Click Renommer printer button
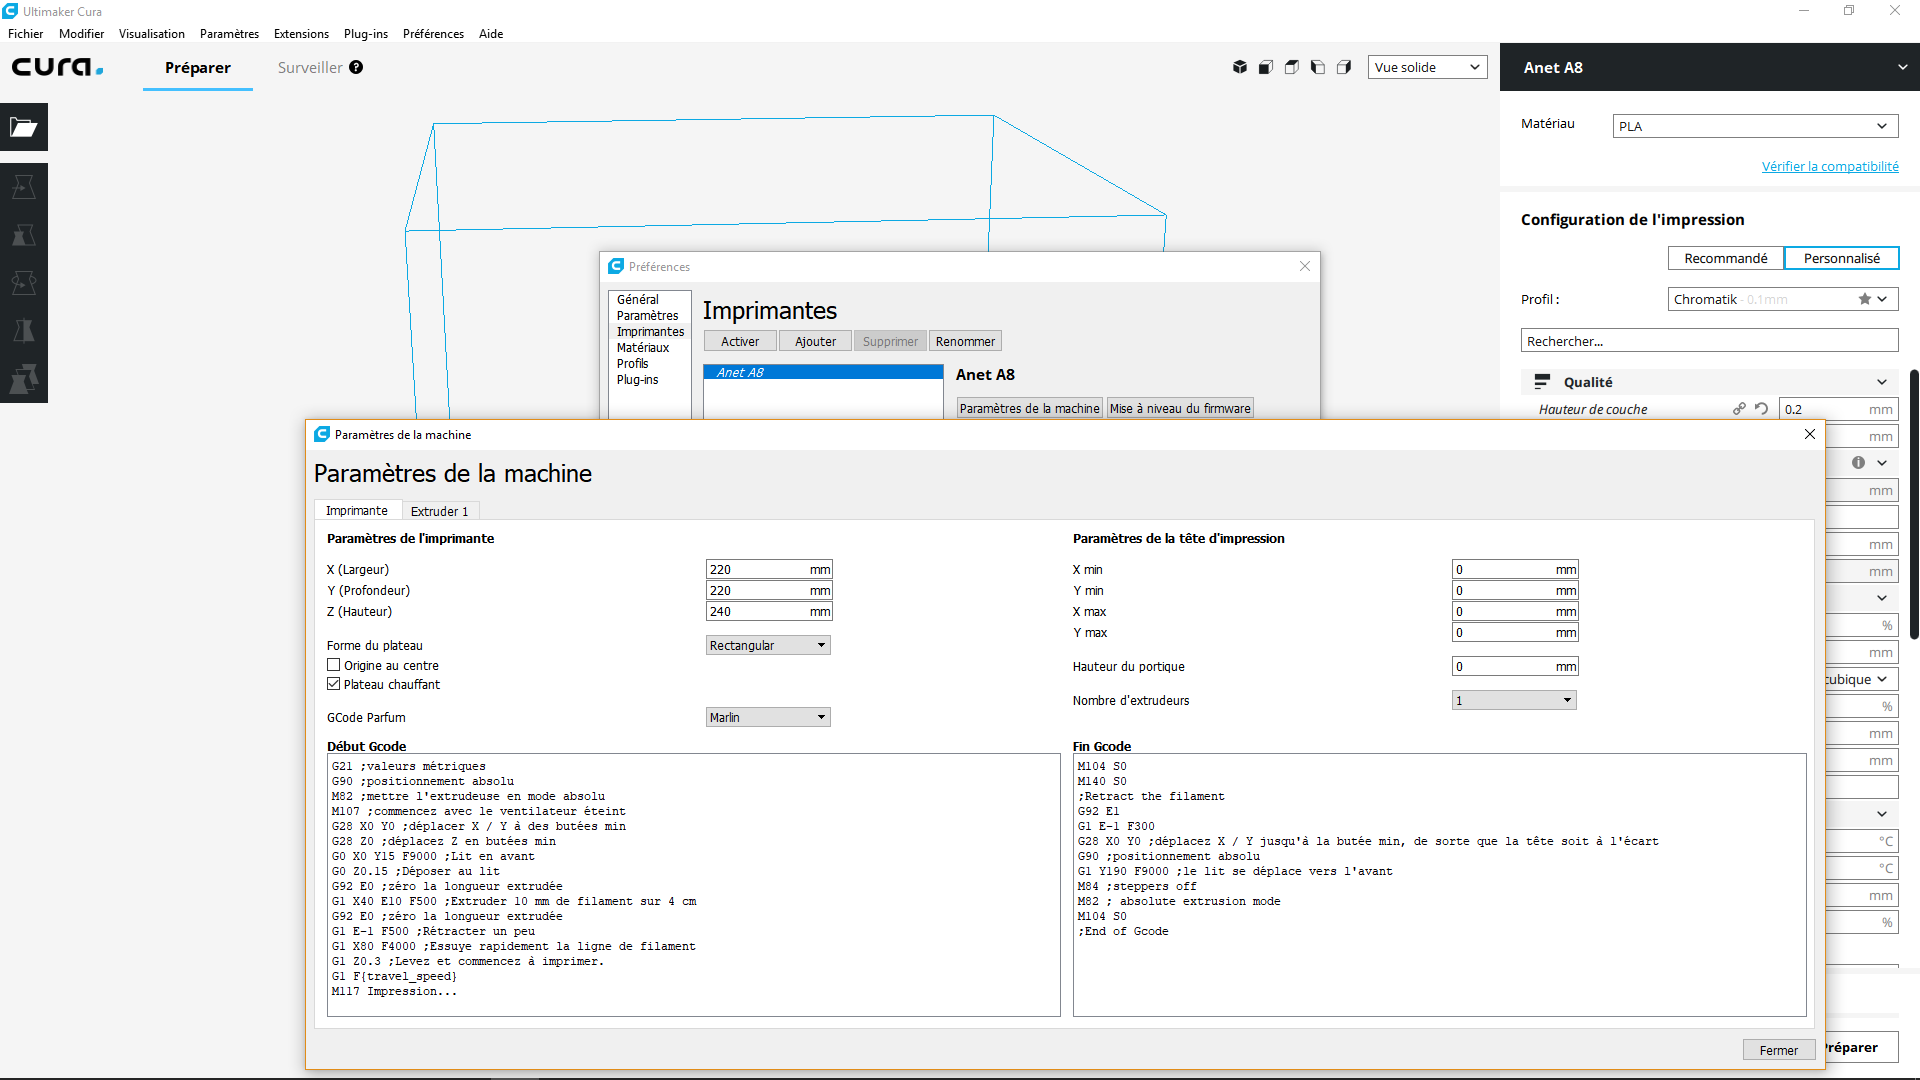 (965, 341)
